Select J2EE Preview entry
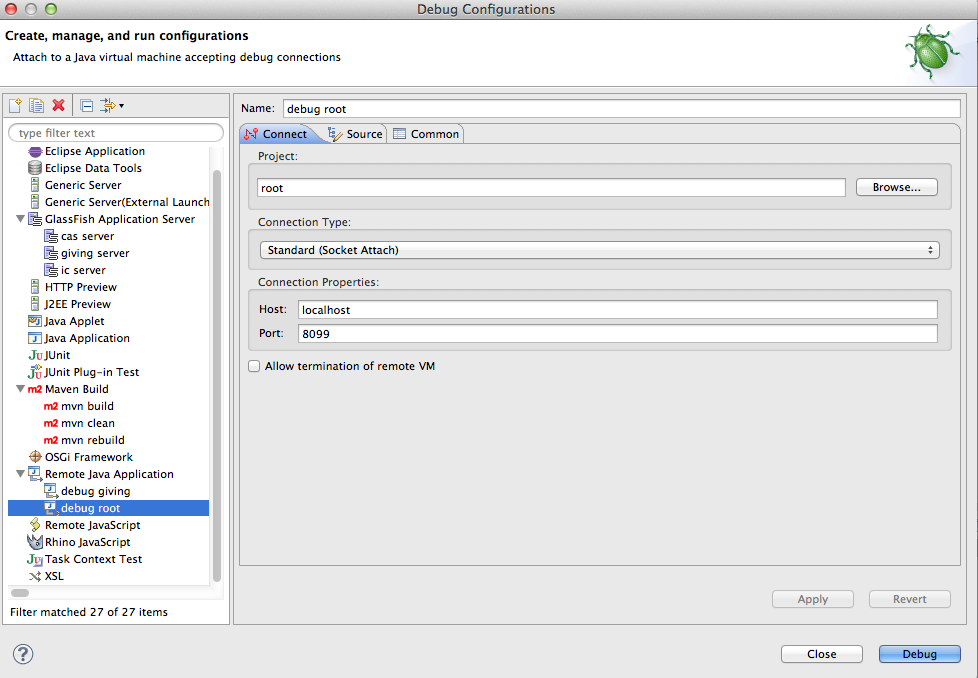978x678 pixels. 77,304
